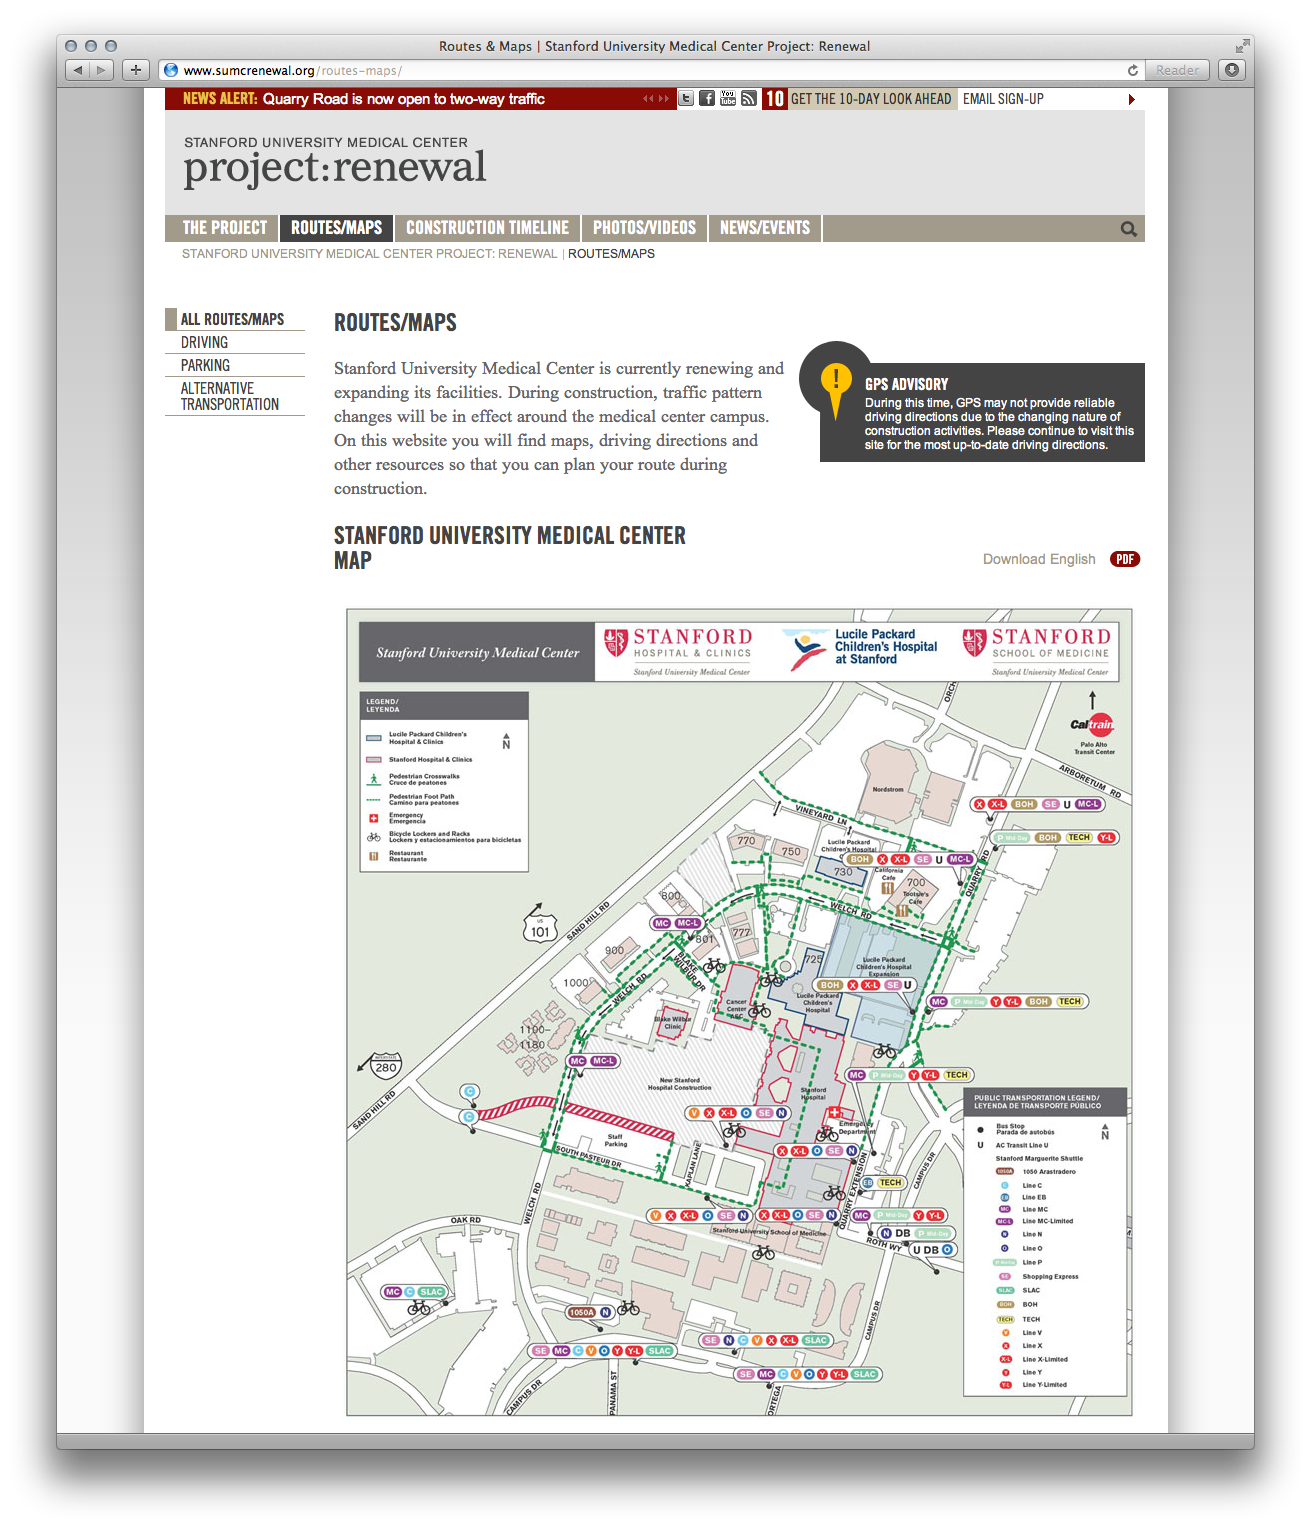The height and width of the screenshot is (1528, 1311).
Task: Reload the page with refresh icon
Action: 1132,70
